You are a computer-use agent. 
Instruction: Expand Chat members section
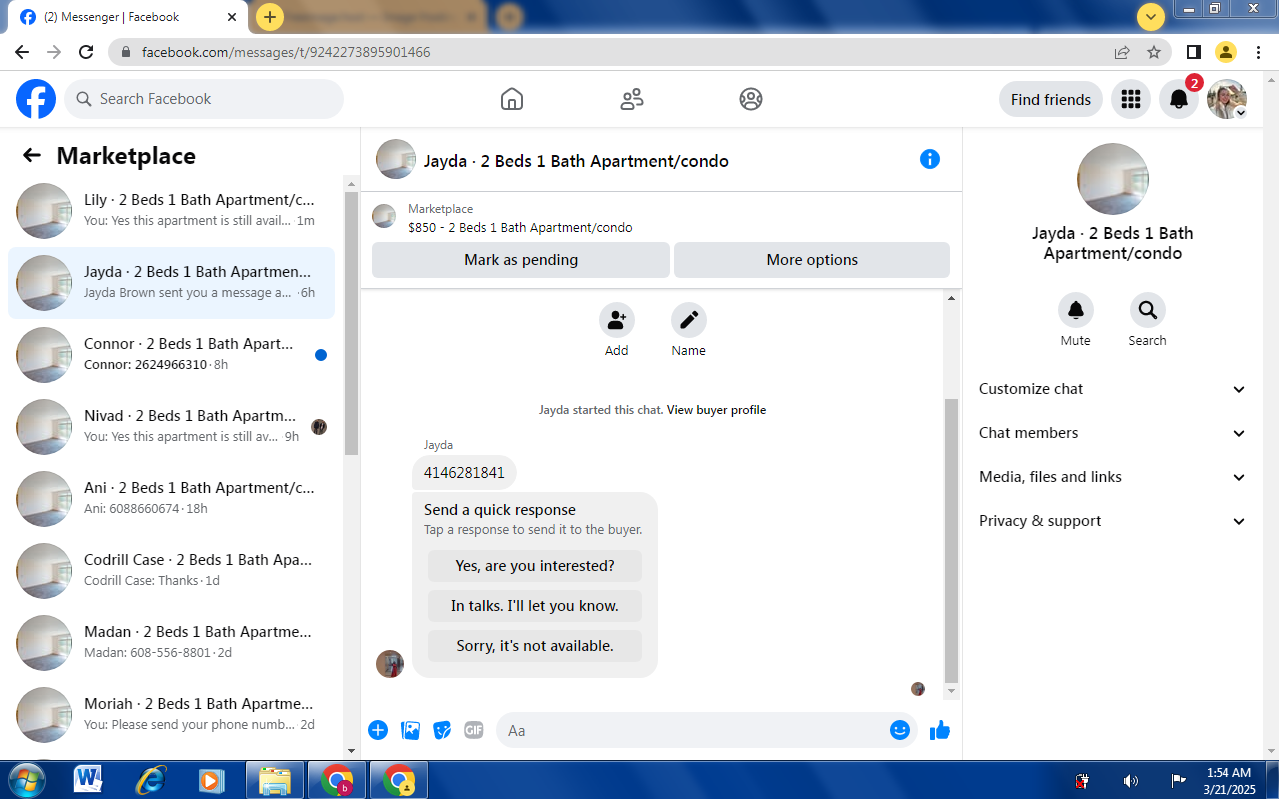[1113, 433]
